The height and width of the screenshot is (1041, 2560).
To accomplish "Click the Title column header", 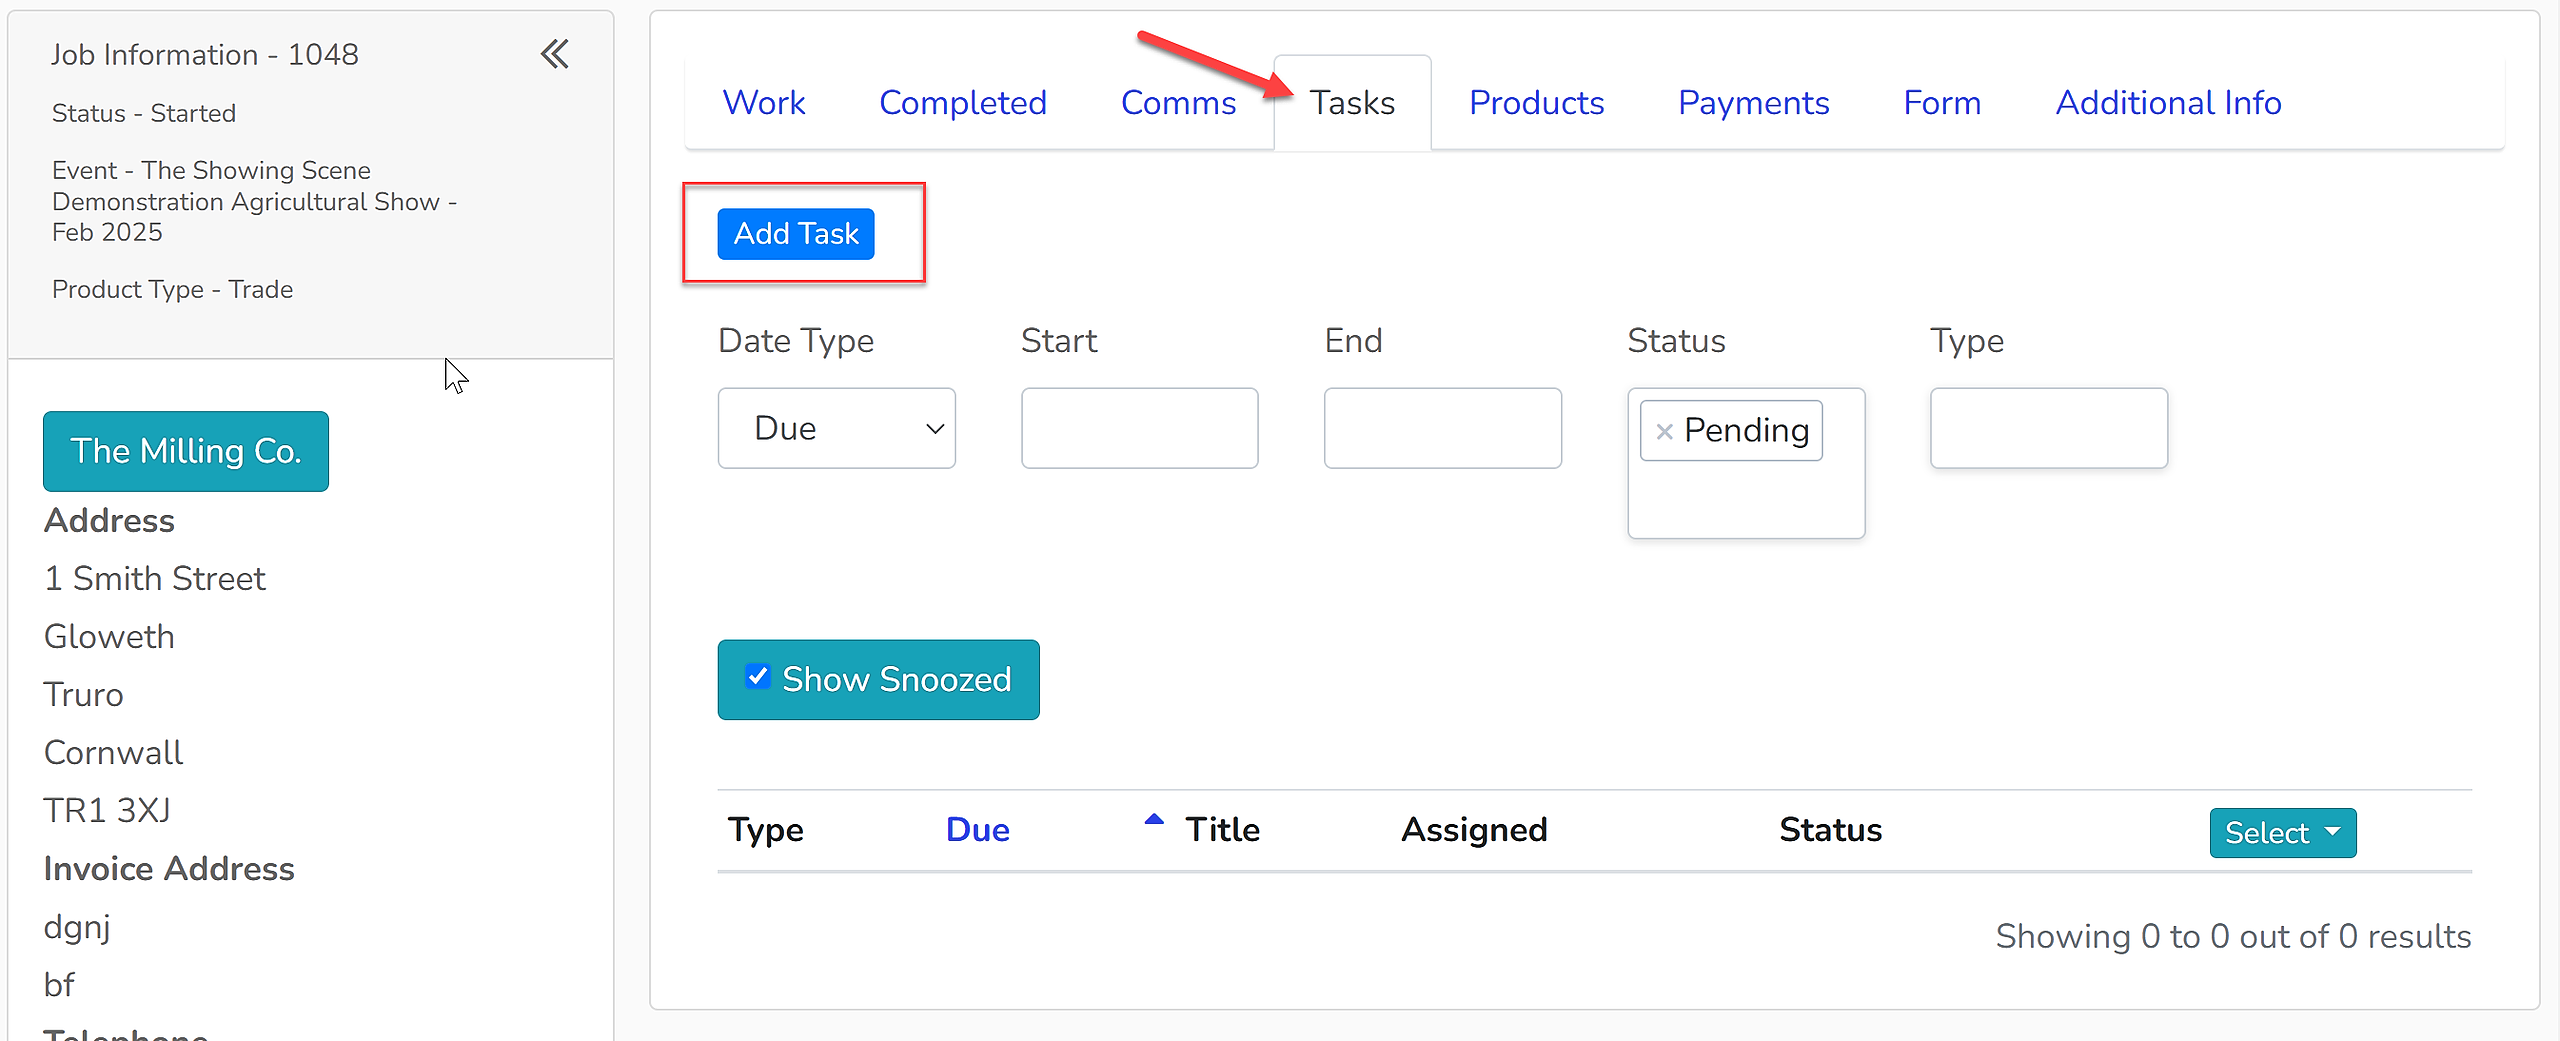I will pos(1222,829).
